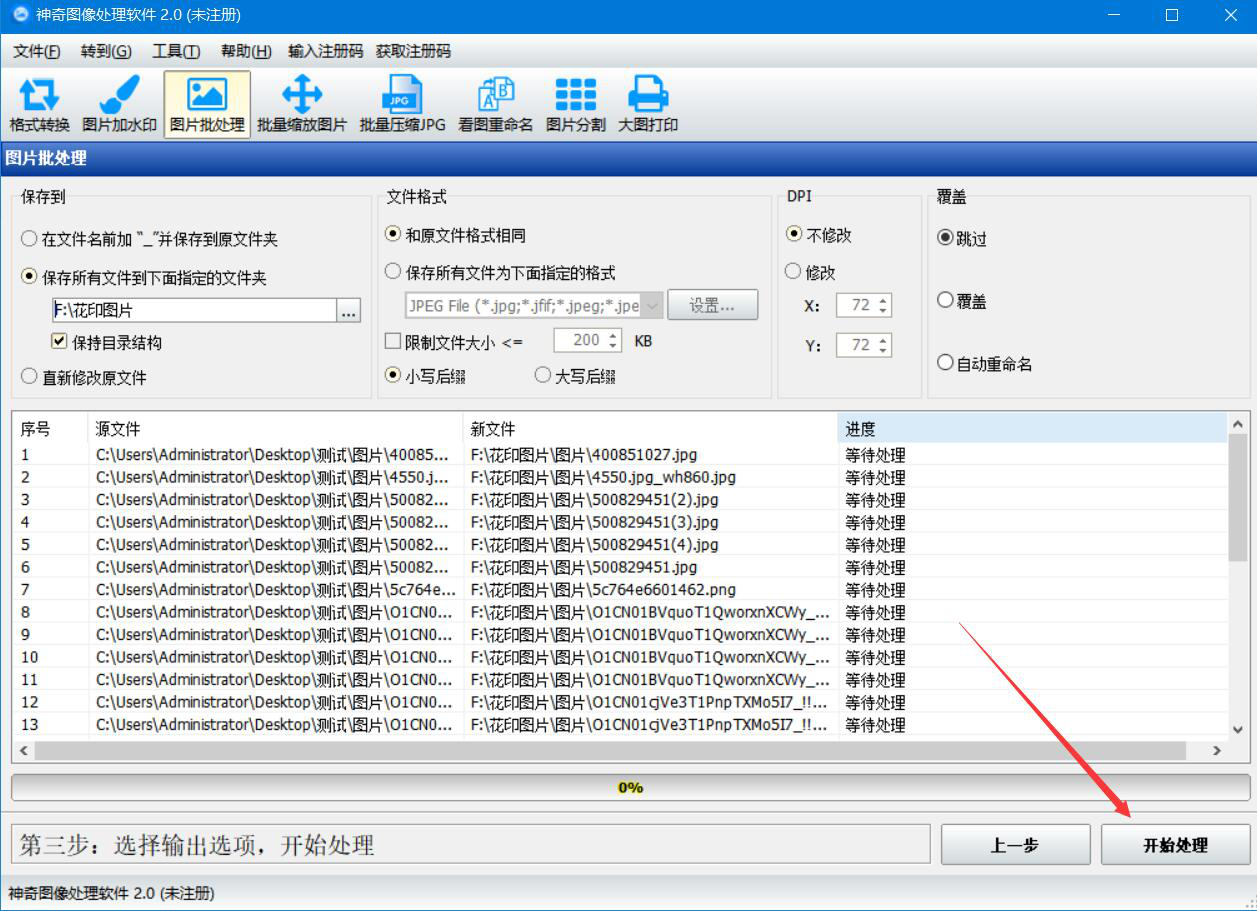Viewport: 1257px width, 911px height.
Task: Select the 批量缩放图片 batch resize tool
Action: [302, 104]
